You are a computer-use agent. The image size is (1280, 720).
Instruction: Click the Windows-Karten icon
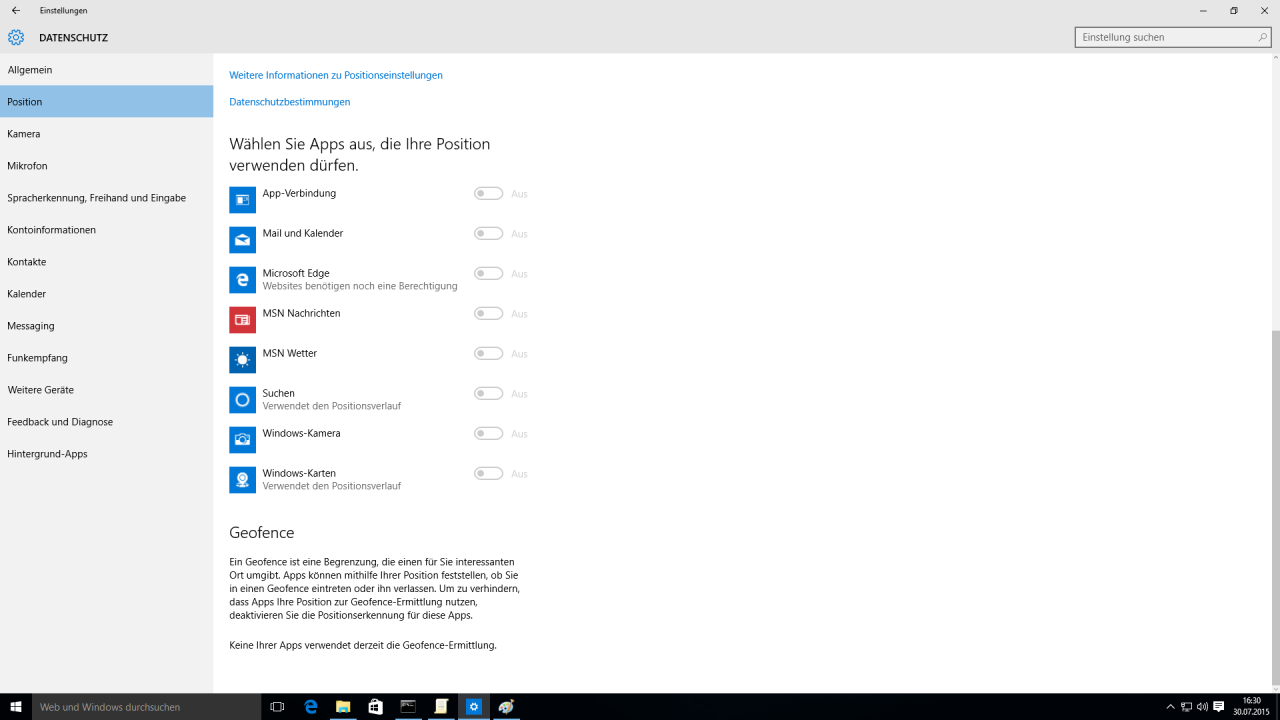pyautogui.click(x=242, y=480)
